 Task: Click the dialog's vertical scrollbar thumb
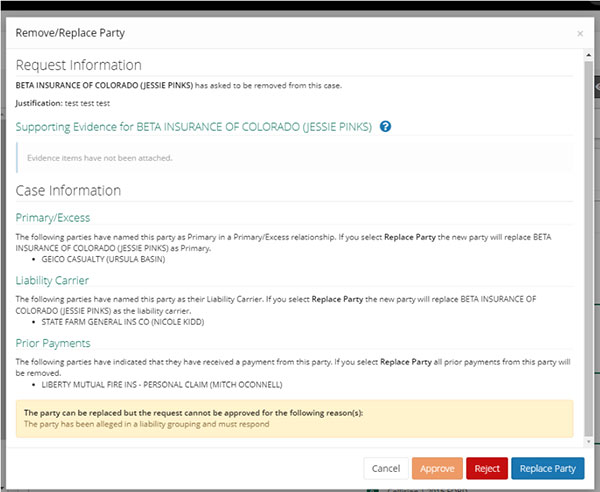tap(589, 248)
